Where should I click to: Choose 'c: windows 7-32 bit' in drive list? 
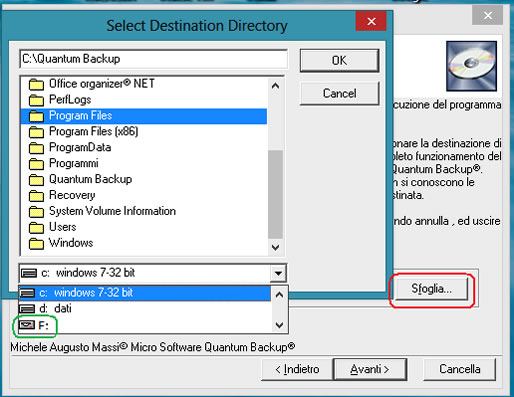coord(145,293)
